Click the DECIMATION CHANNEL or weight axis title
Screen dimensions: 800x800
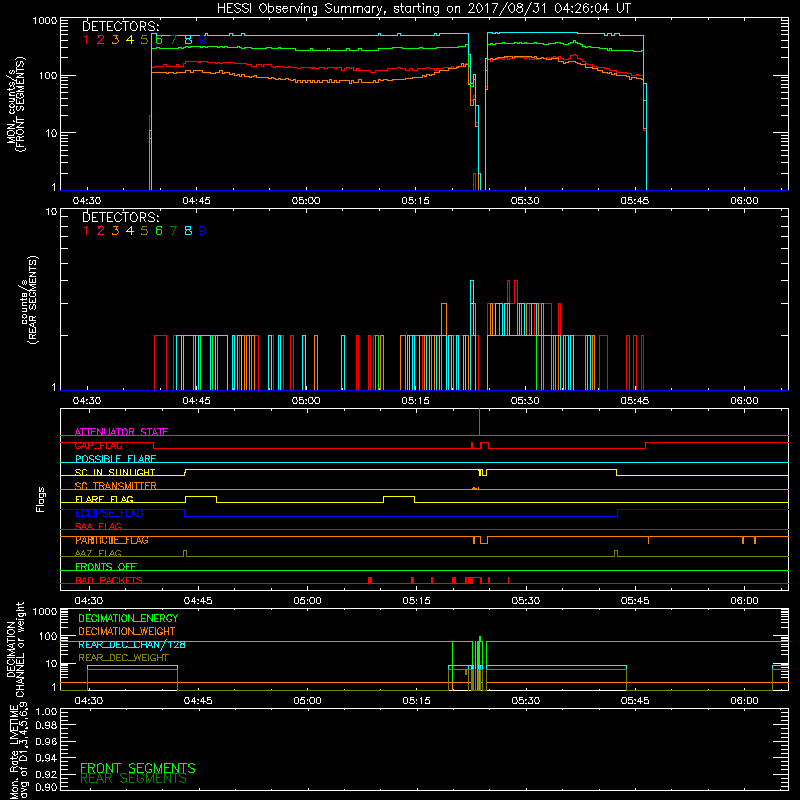15,649
